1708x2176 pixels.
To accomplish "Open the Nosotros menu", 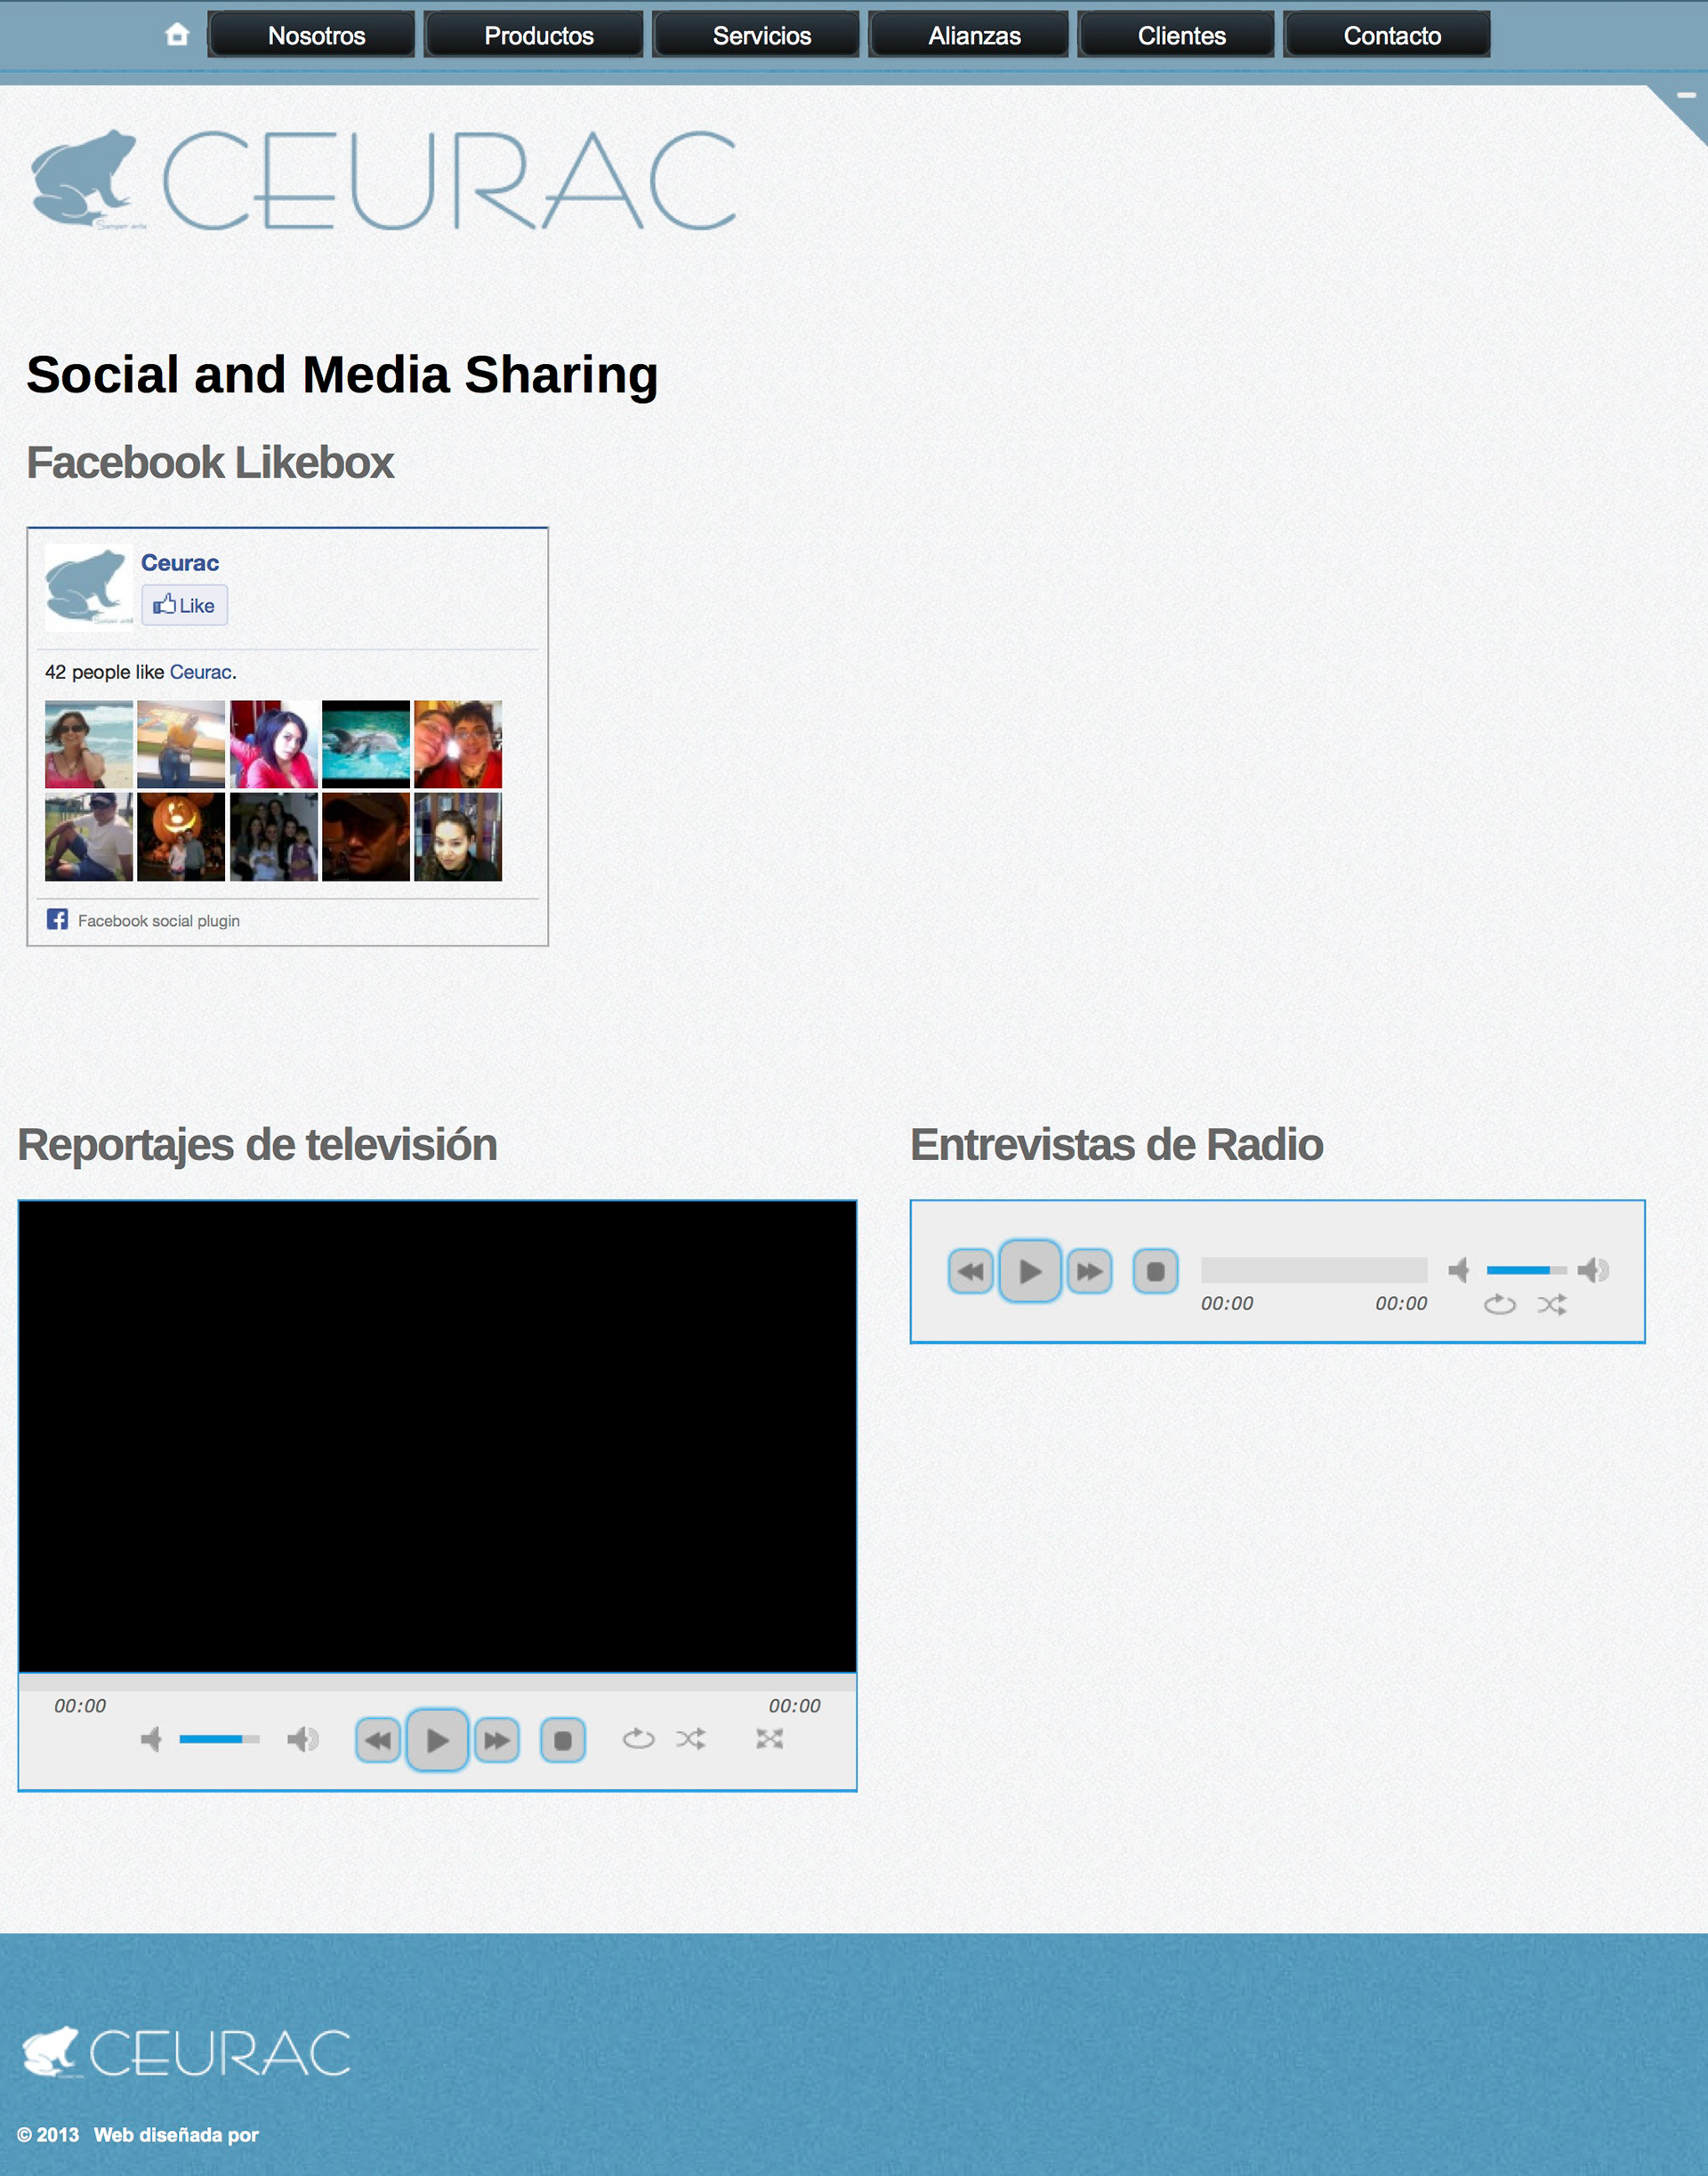I will pos(312,35).
